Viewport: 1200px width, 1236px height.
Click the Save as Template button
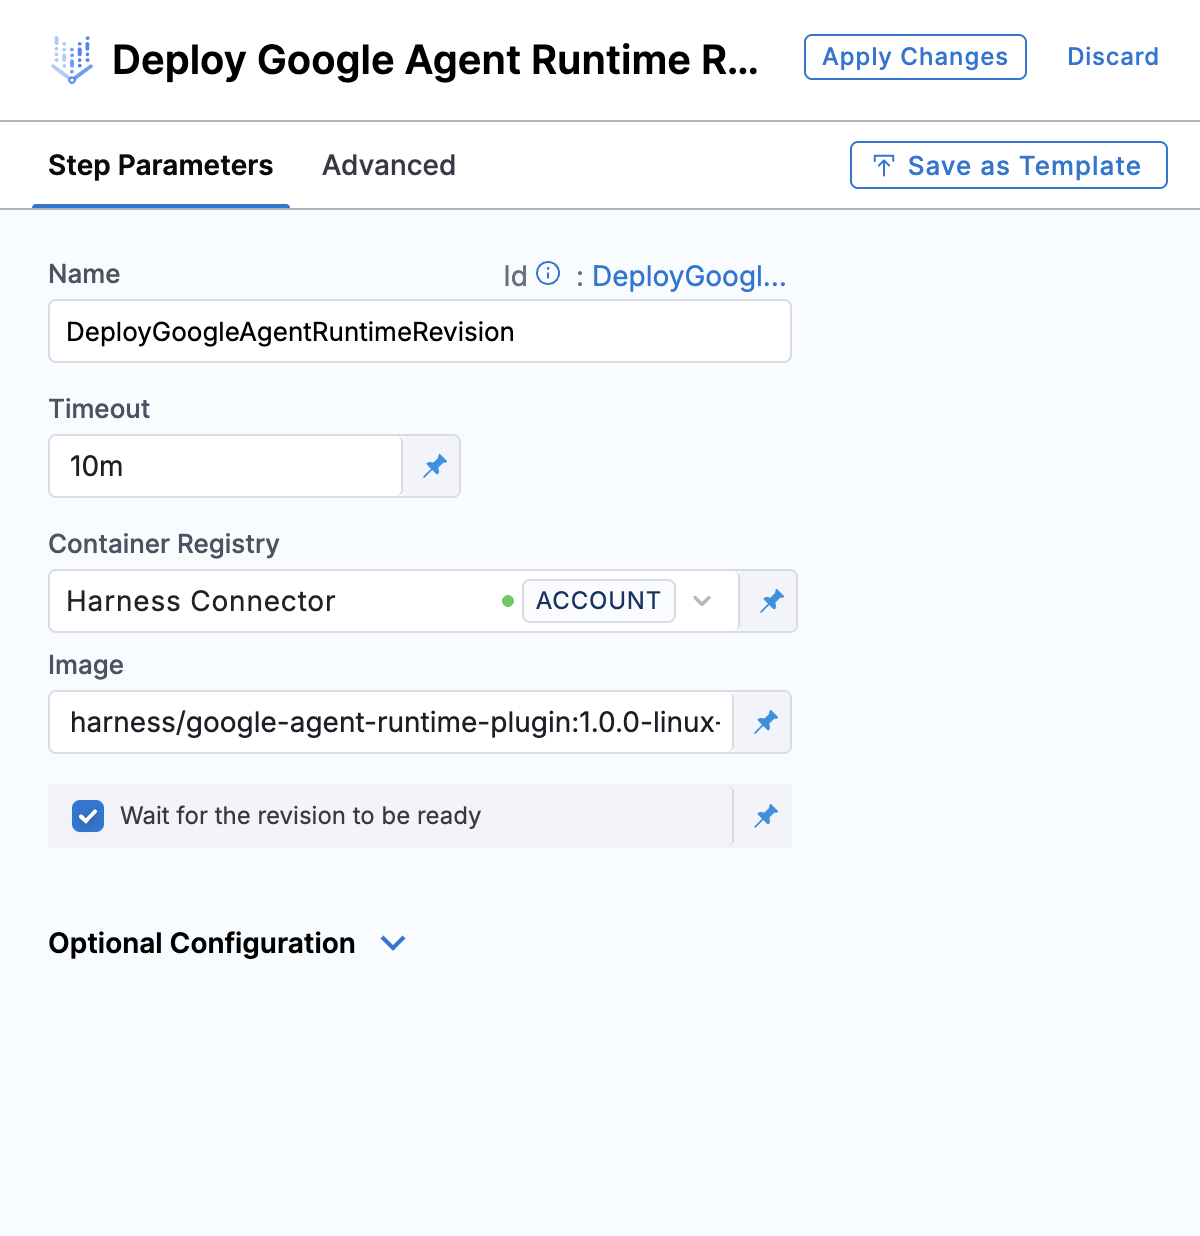pyautogui.click(x=1009, y=165)
